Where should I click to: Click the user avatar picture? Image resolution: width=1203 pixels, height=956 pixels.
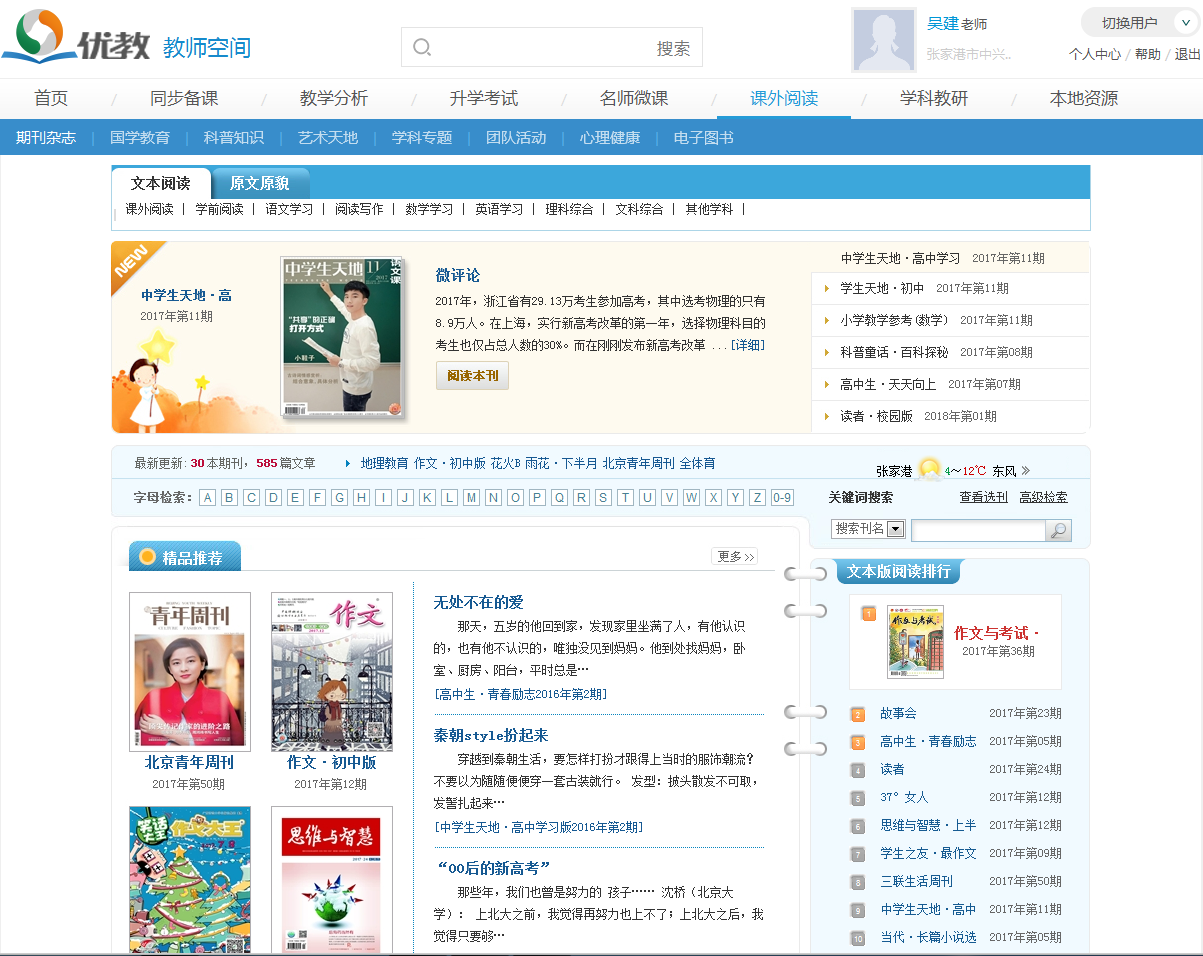[x=883, y=40]
